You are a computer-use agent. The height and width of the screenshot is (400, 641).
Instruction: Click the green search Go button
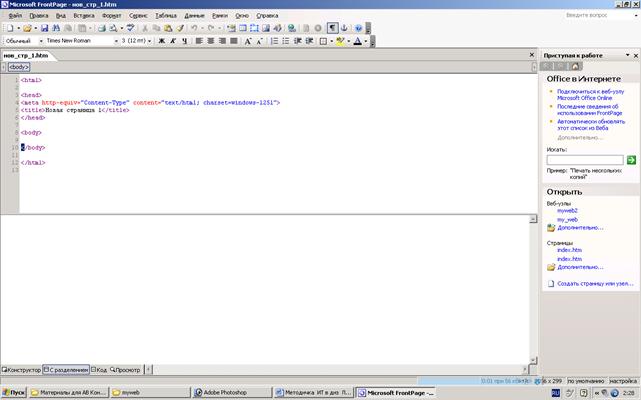(x=631, y=160)
